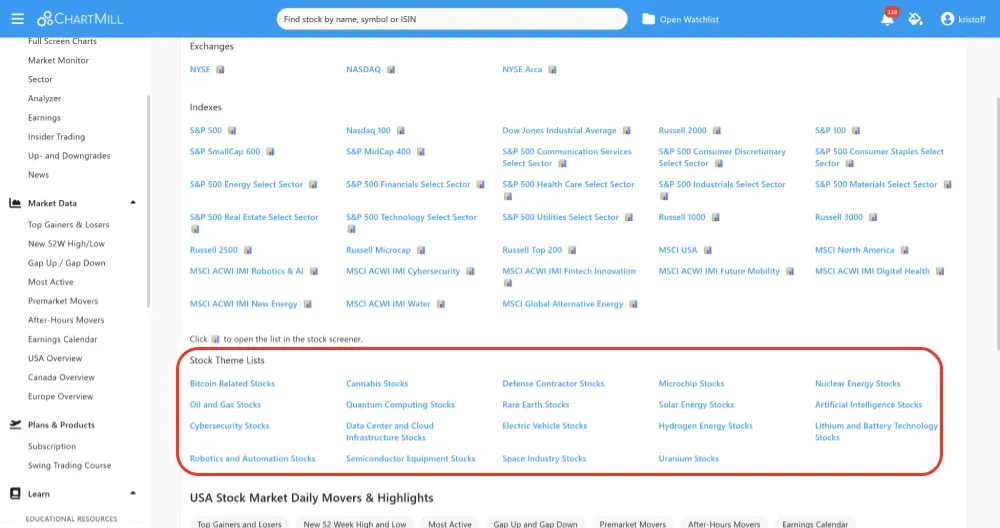The image size is (1000, 528).
Task: Click the Most Active movers chip
Action: (x=450, y=524)
